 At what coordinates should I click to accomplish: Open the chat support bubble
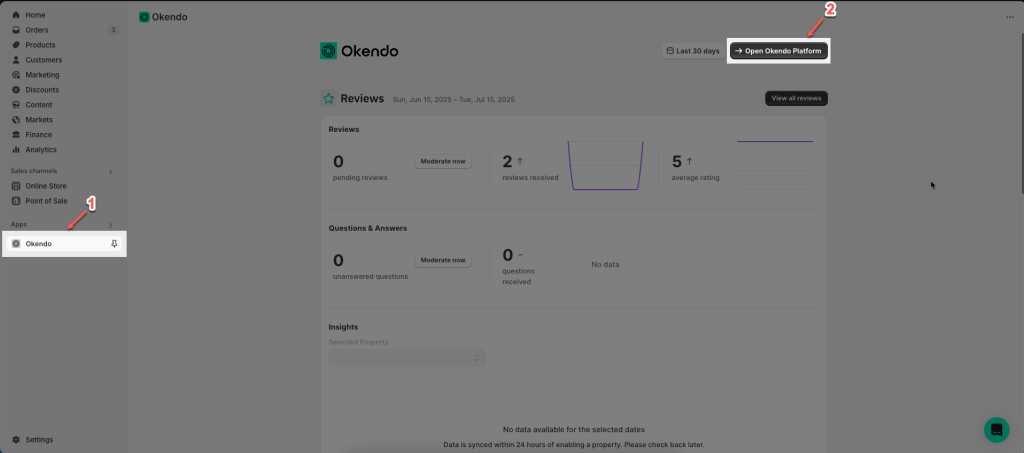pos(997,430)
